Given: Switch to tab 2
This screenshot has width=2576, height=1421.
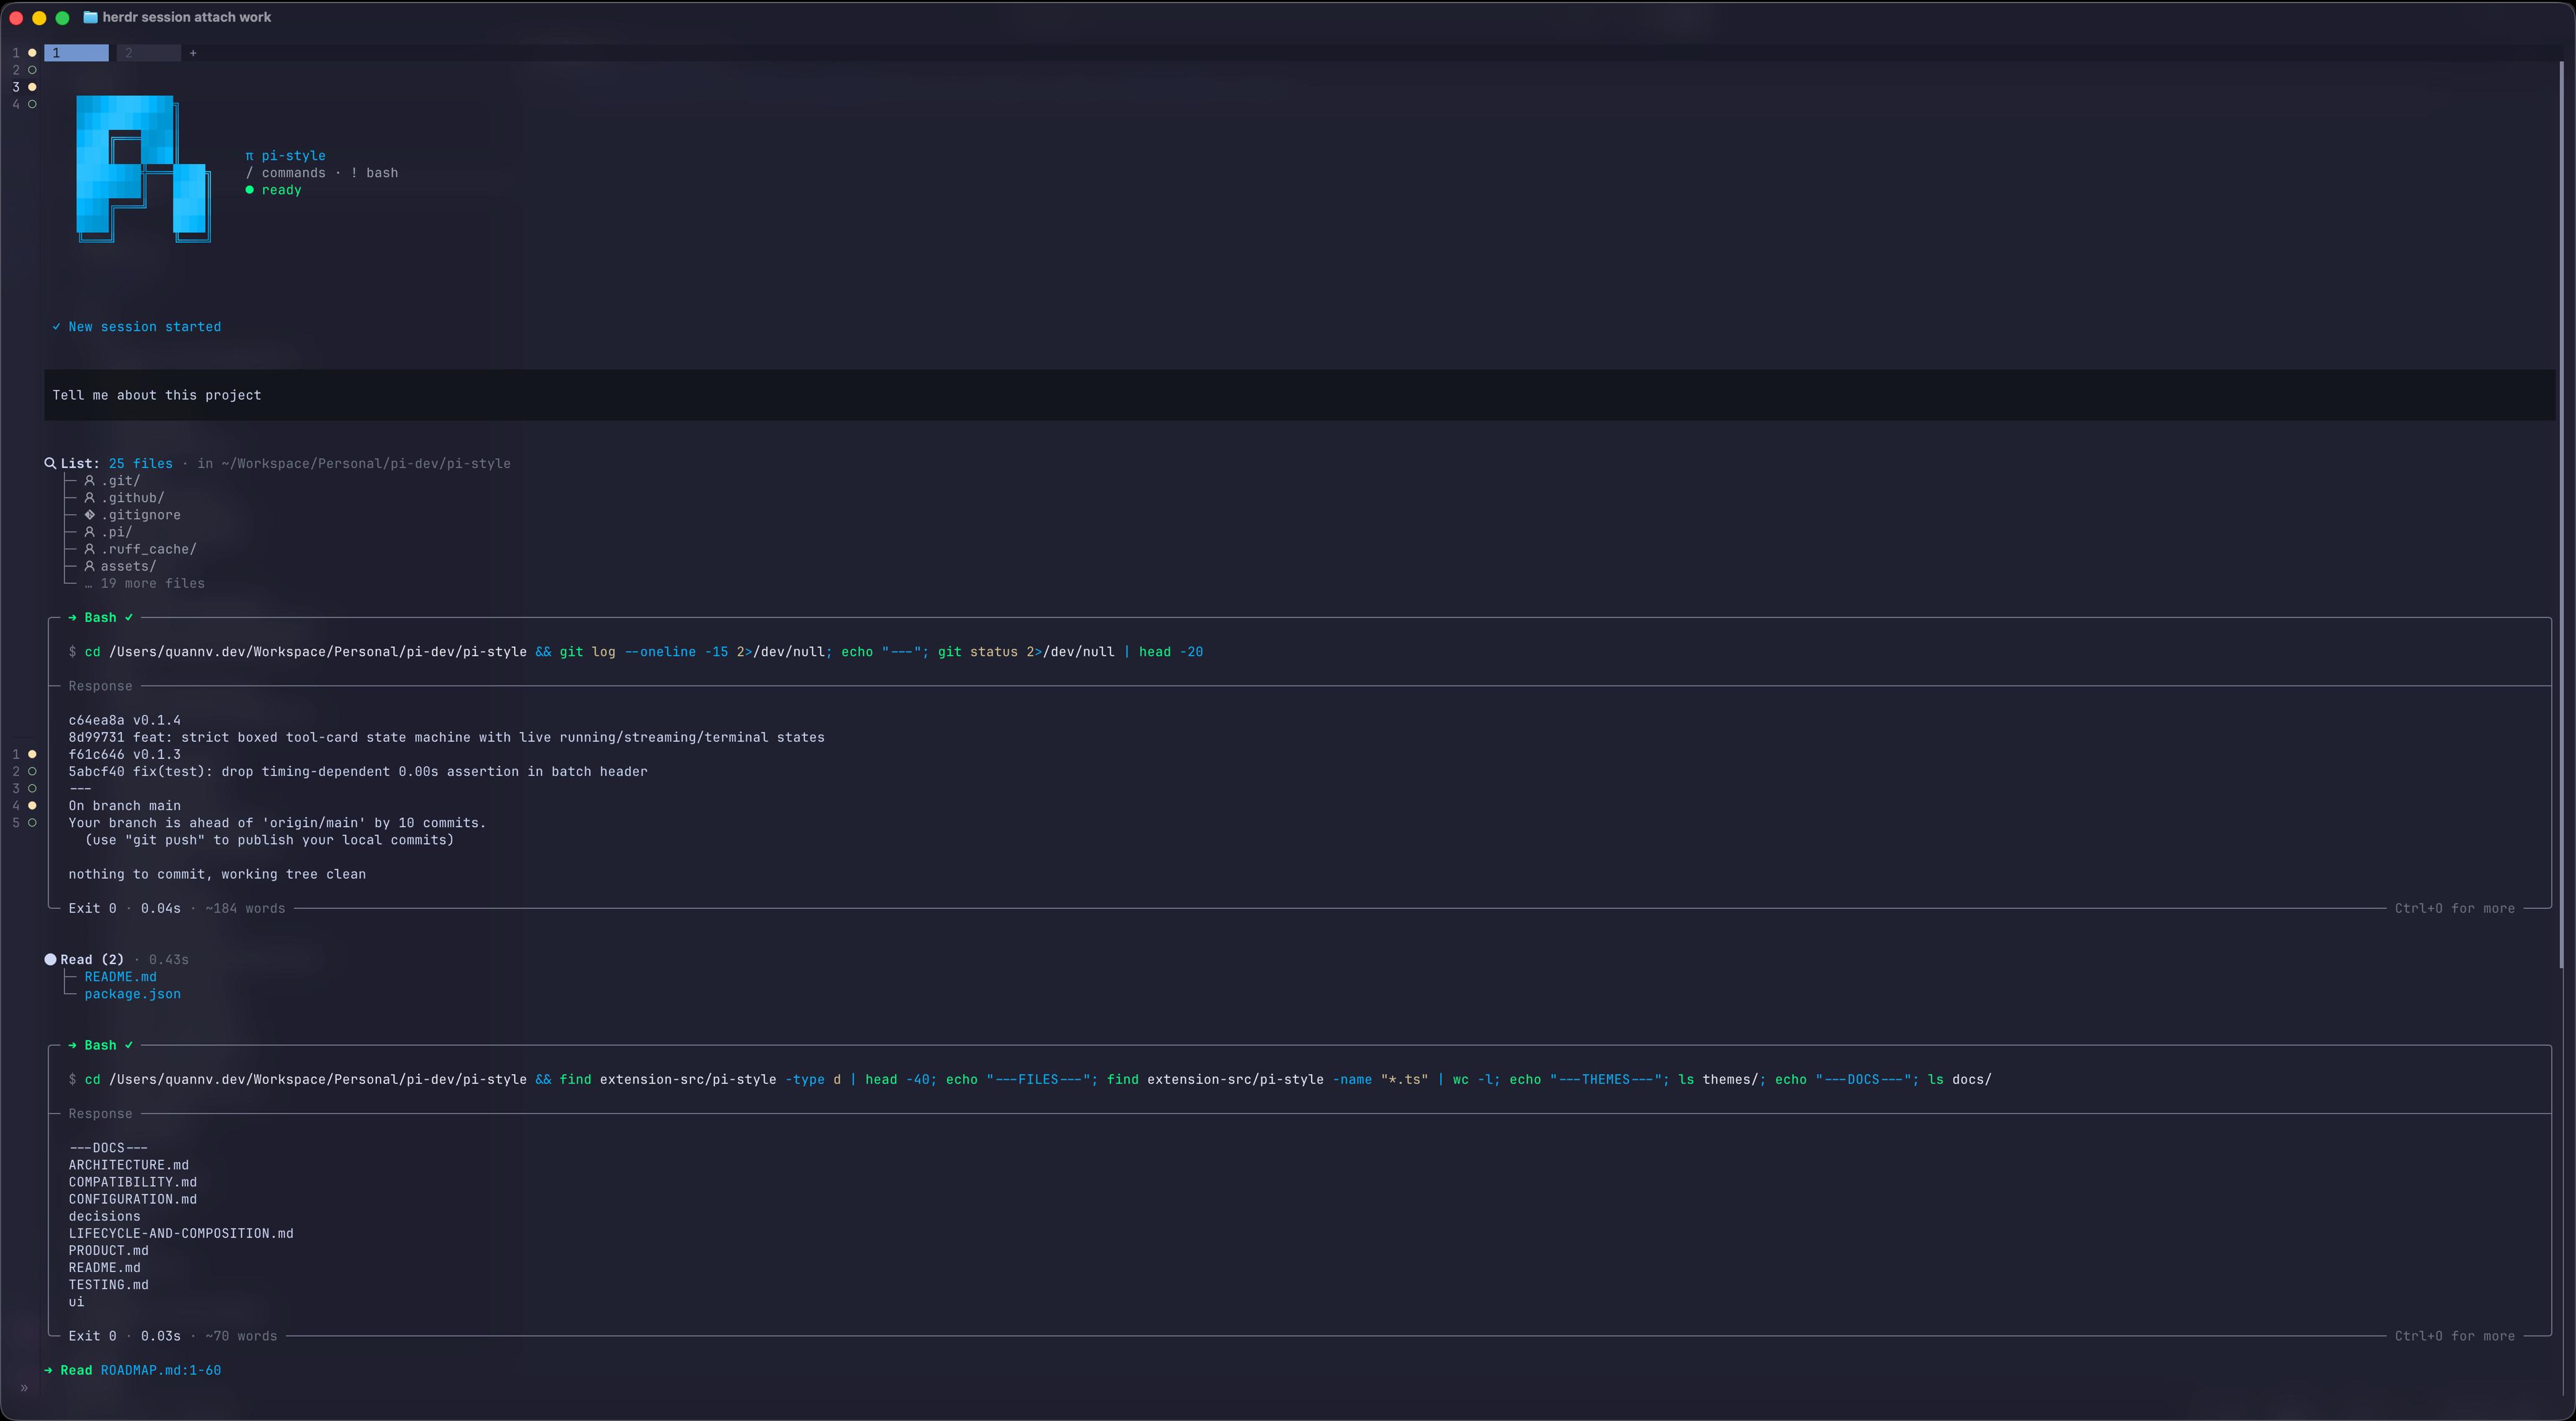Looking at the screenshot, I should (148, 53).
